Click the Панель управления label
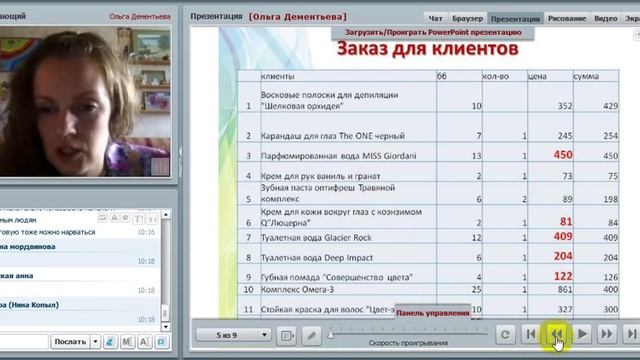The width and height of the screenshot is (640, 360). click(433, 313)
